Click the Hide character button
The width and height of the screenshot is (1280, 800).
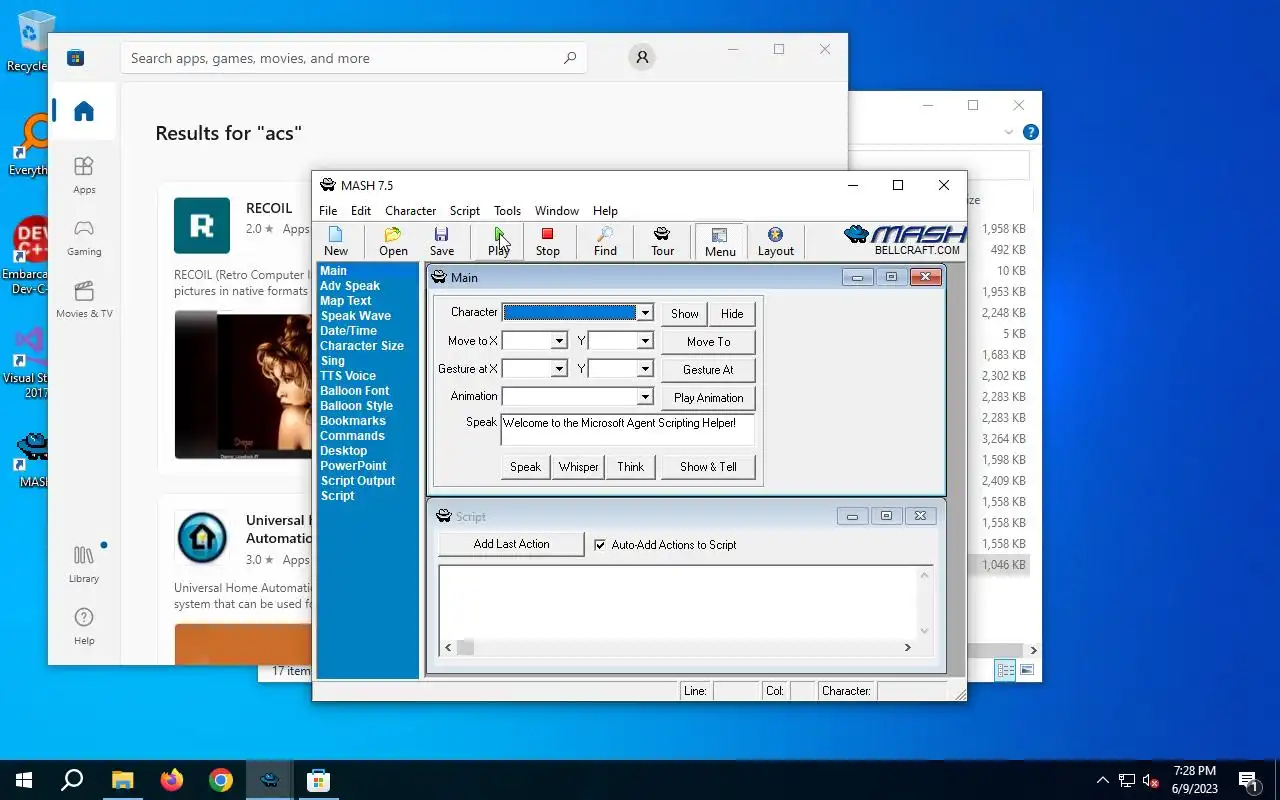click(x=732, y=313)
